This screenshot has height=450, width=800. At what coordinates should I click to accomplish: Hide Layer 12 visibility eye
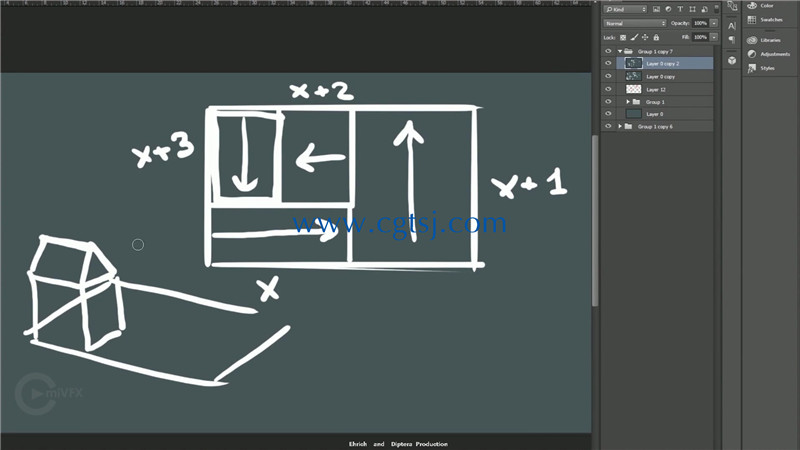click(608, 89)
